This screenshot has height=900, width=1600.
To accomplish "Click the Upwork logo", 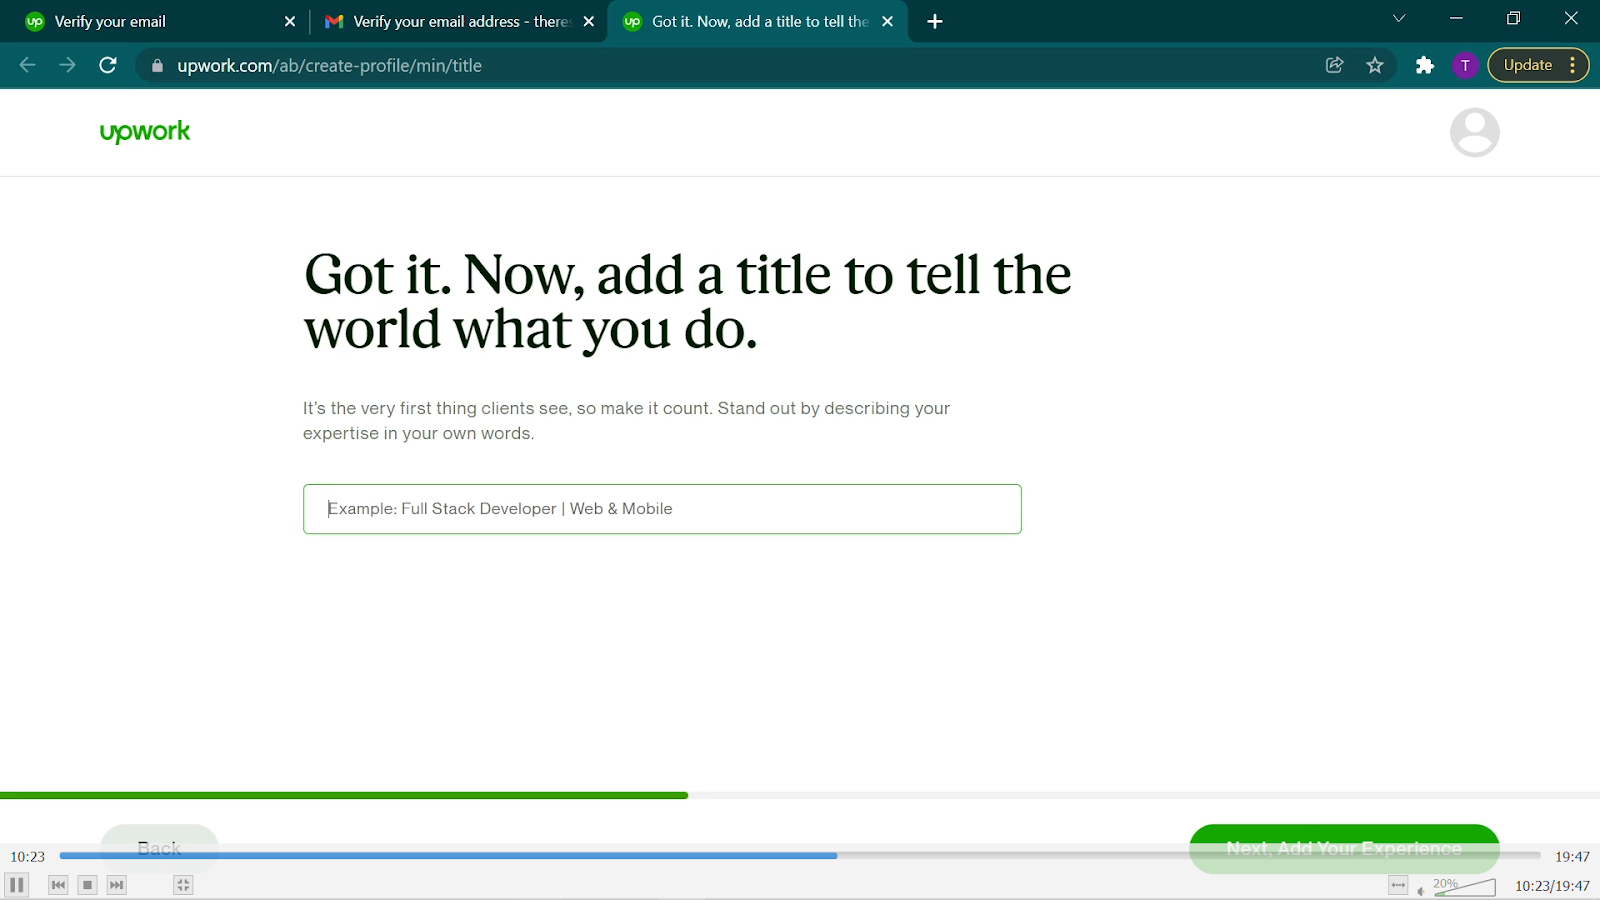I will pyautogui.click(x=145, y=132).
